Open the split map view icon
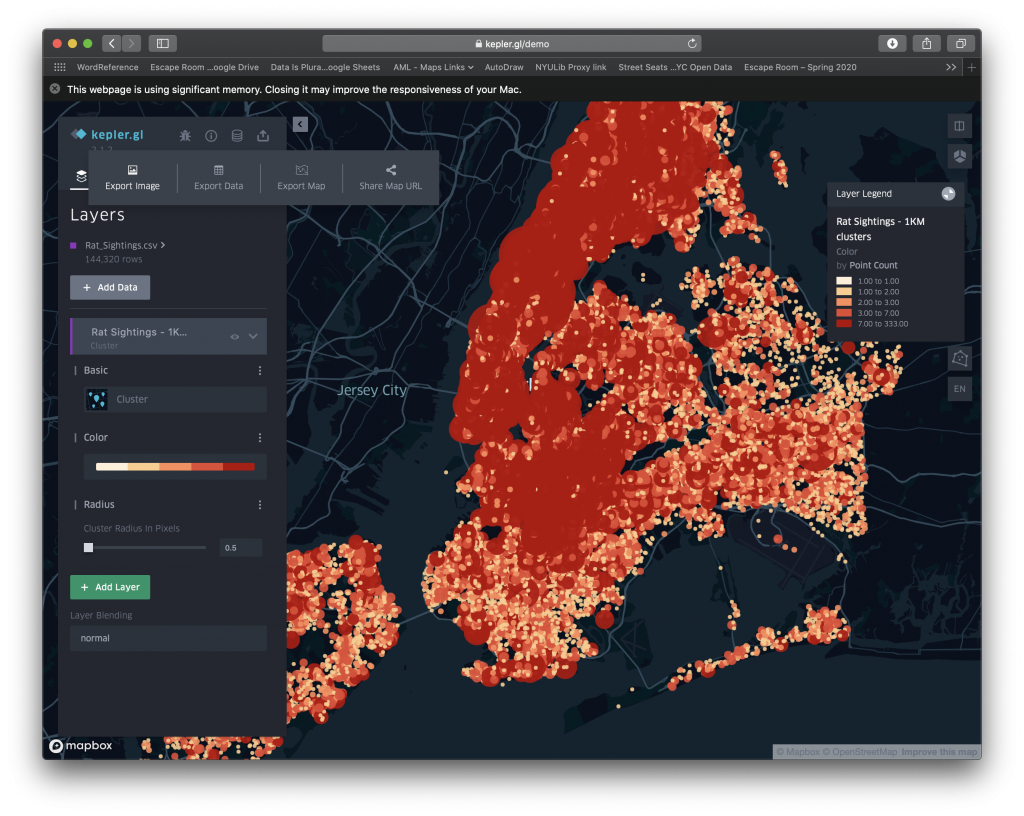The width and height of the screenshot is (1024, 816). (959, 125)
